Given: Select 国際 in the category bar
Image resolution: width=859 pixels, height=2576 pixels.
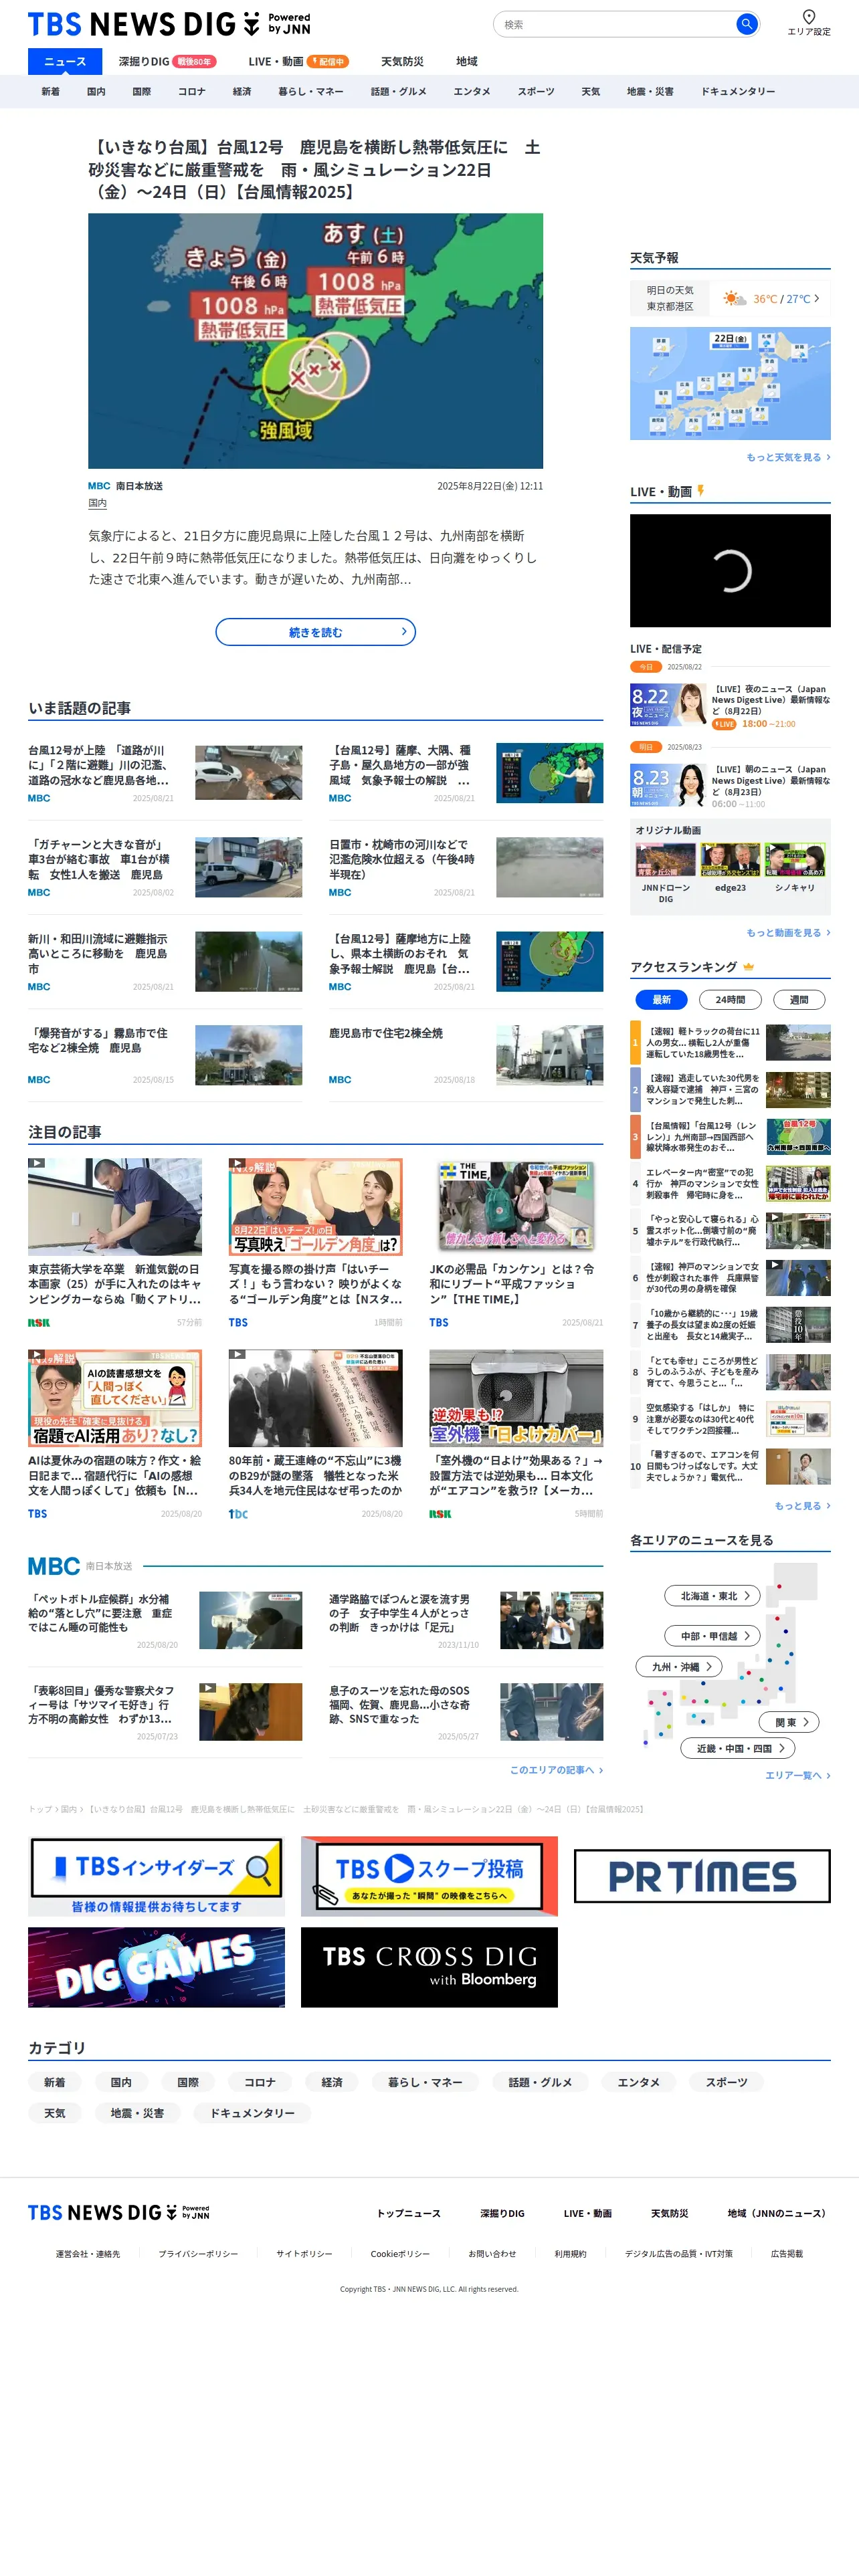Looking at the screenshot, I should [141, 91].
